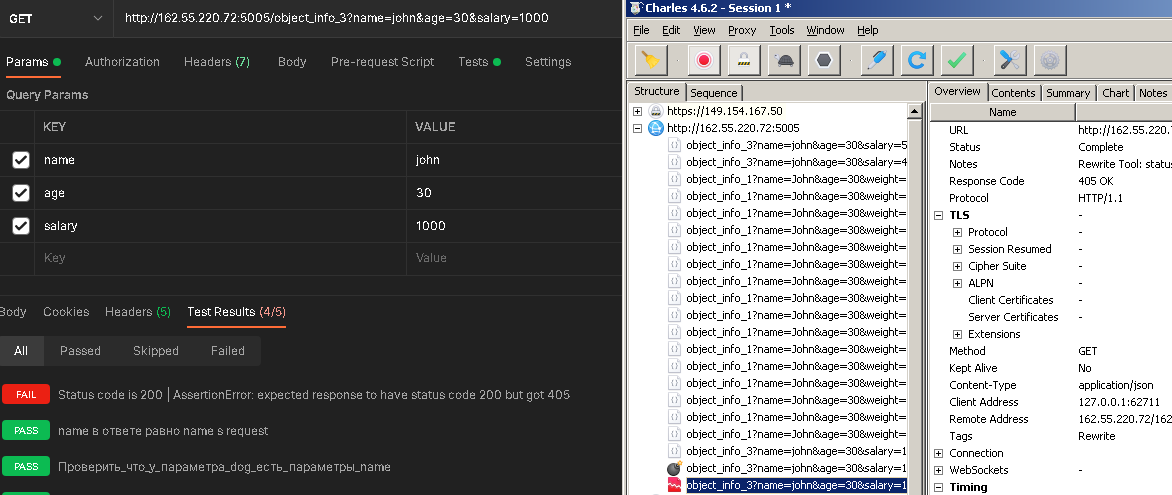Toggle throttling turtle icon in Charles
This screenshot has width=1172, height=495.
[784, 61]
